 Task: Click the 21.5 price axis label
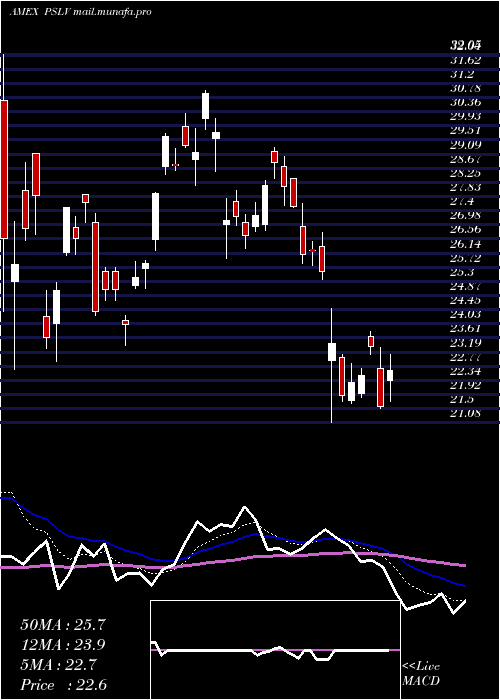(461, 399)
